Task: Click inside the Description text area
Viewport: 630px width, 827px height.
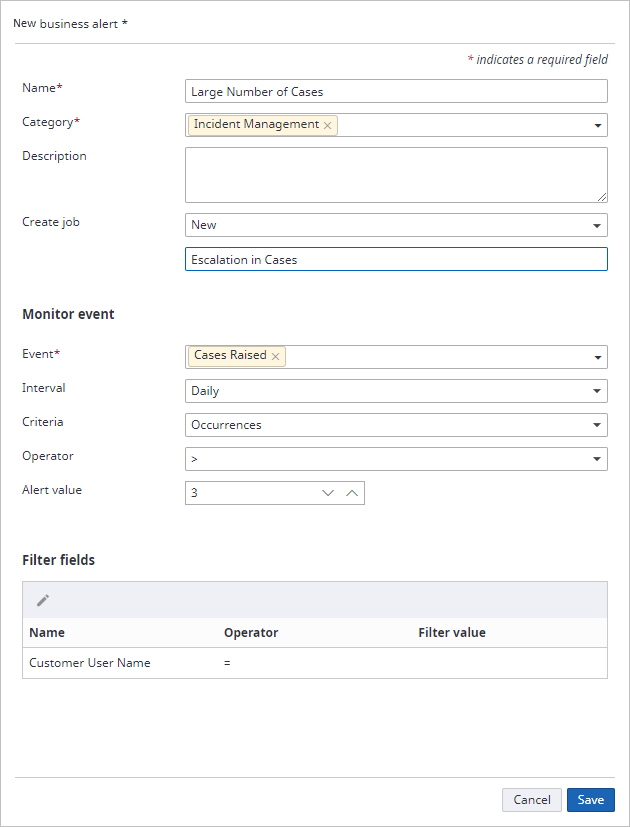Action: coord(396,175)
